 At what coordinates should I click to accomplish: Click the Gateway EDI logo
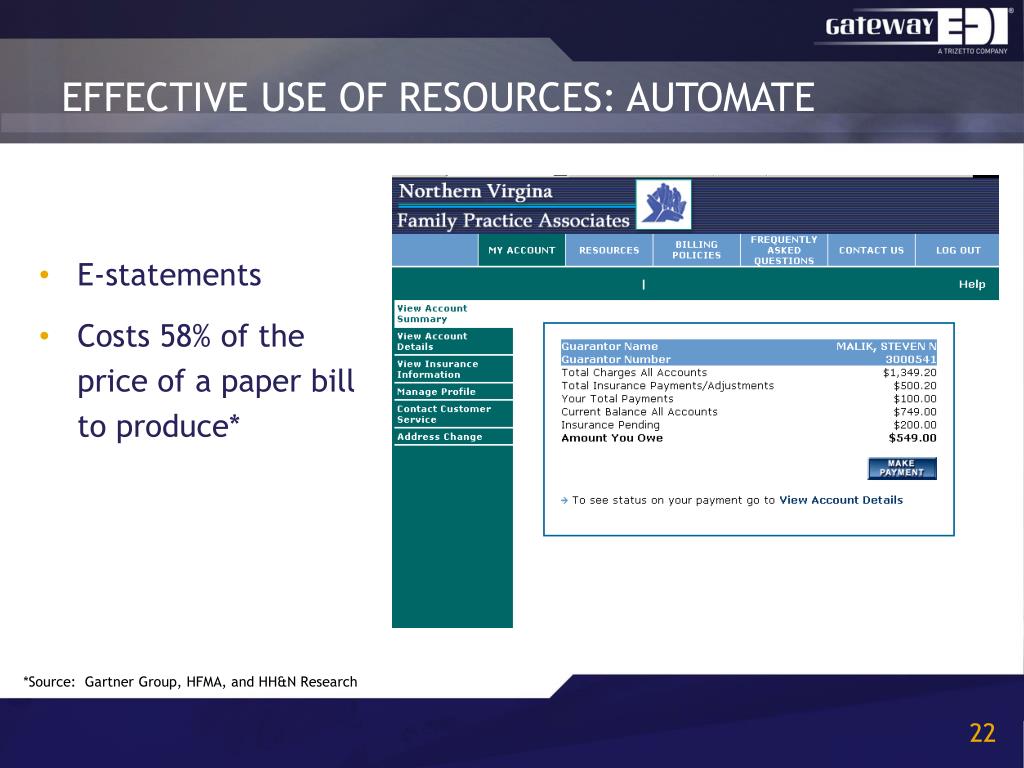point(916,29)
